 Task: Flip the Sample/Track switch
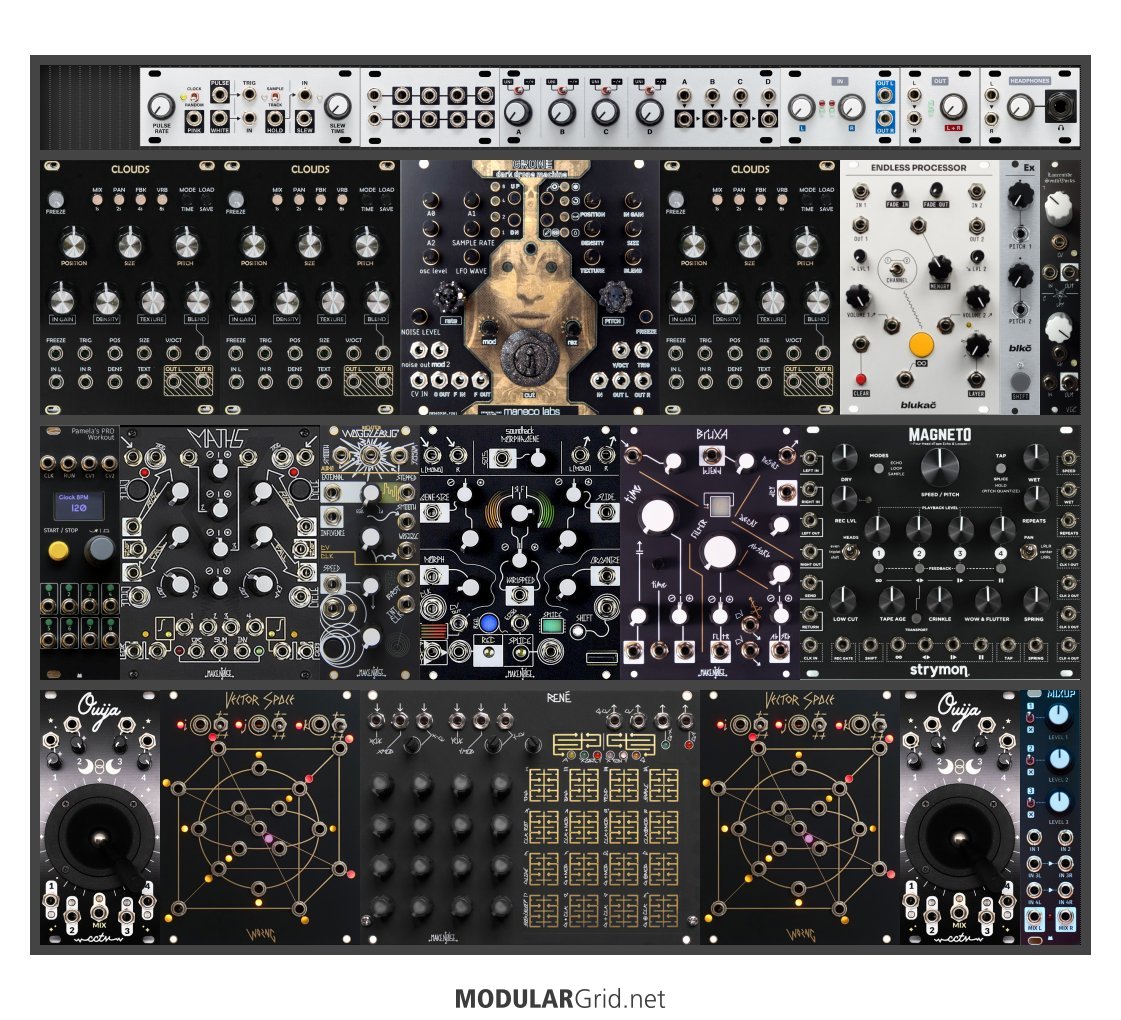pyautogui.click(x=275, y=96)
